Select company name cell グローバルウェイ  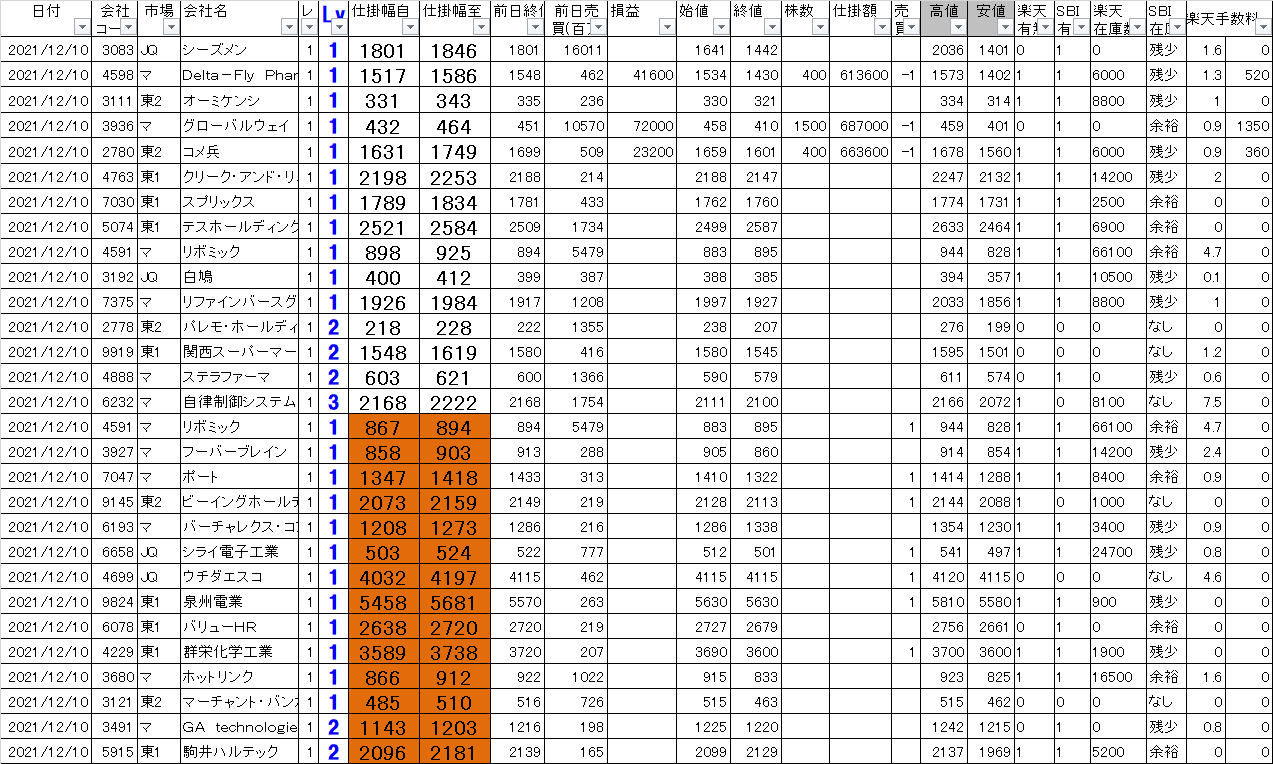(x=239, y=126)
